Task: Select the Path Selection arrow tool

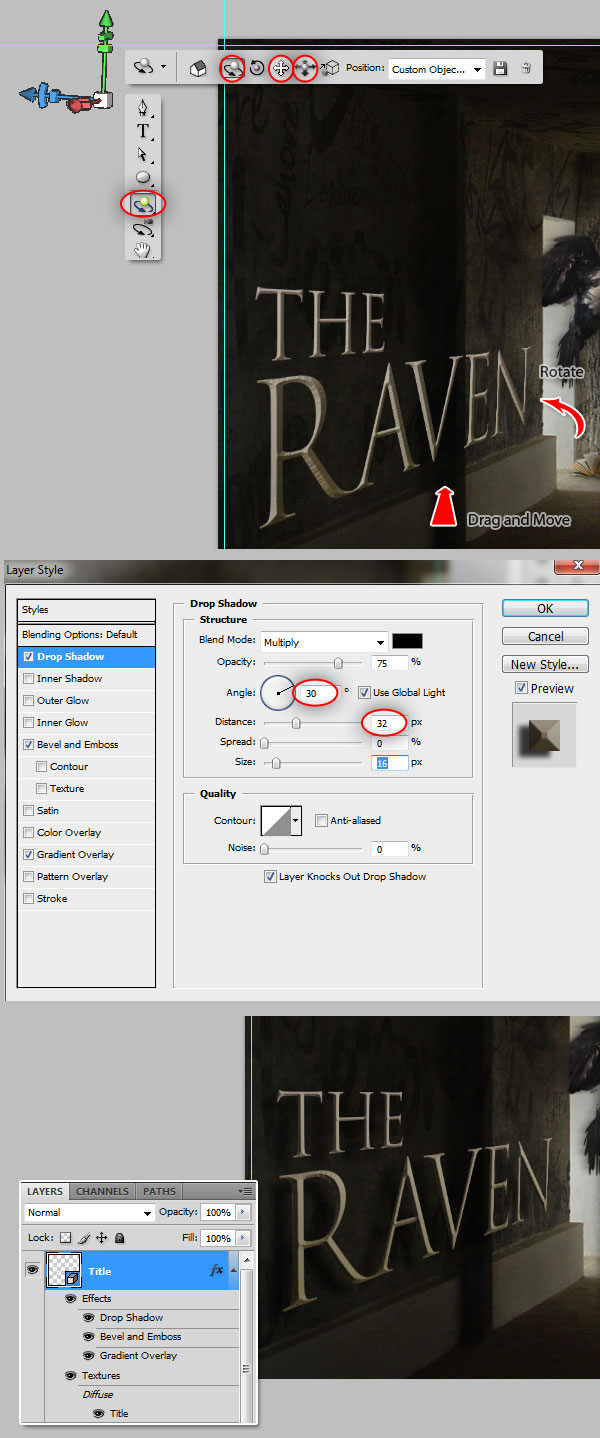Action: tap(143, 154)
